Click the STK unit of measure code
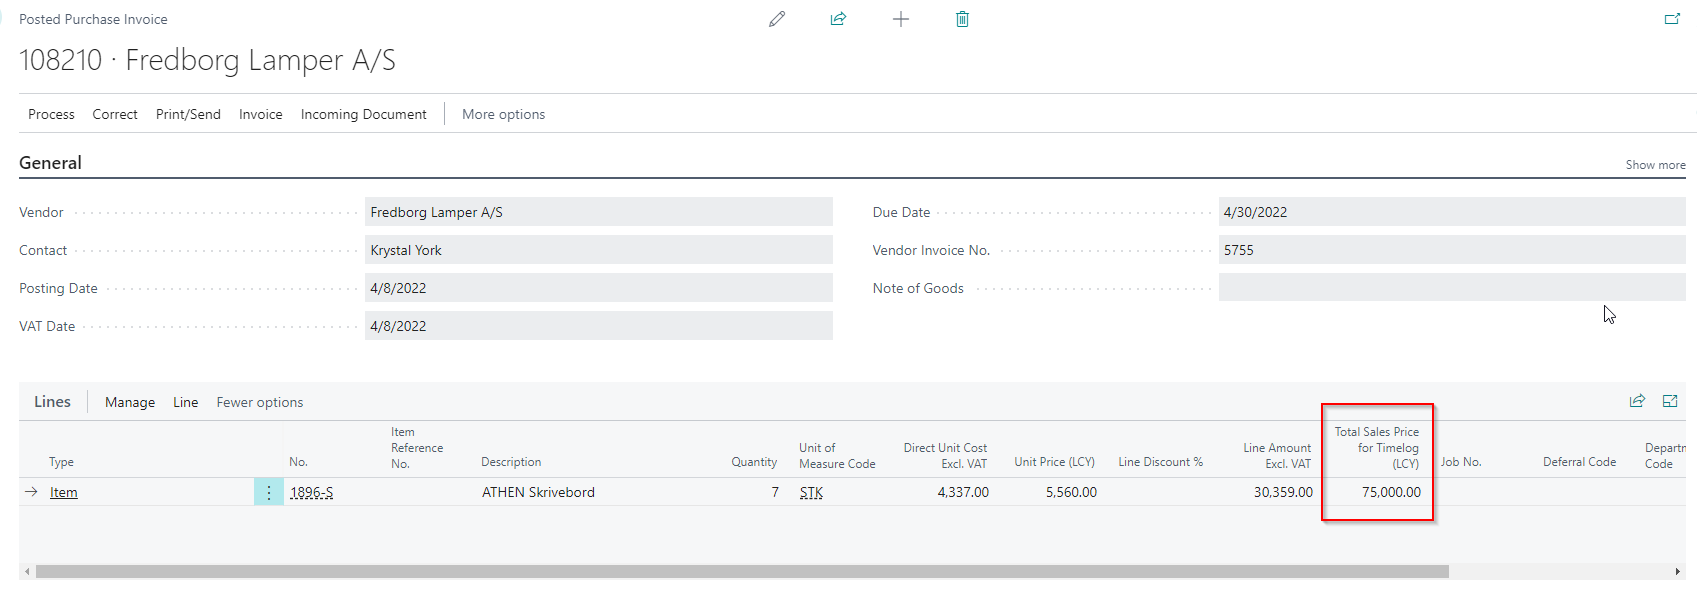This screenshot has height=601, width=1697. (x=811, y=493)
